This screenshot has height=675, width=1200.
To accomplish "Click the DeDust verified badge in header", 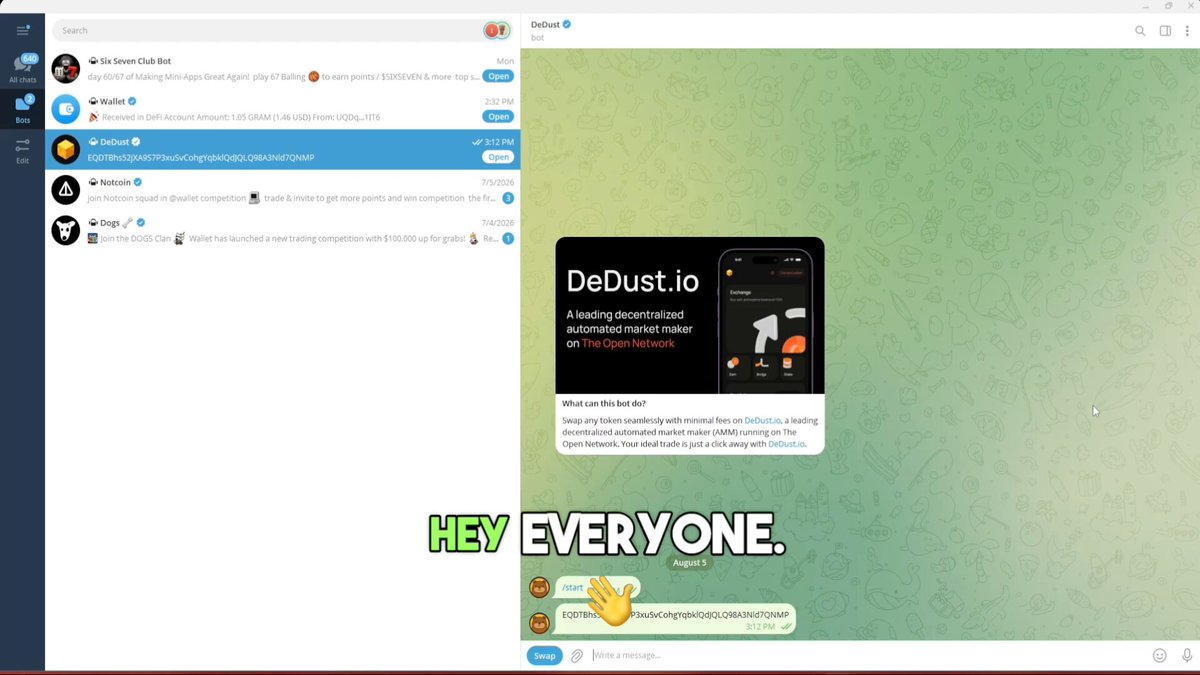I will pyautogui.click(x=567, y=24).
